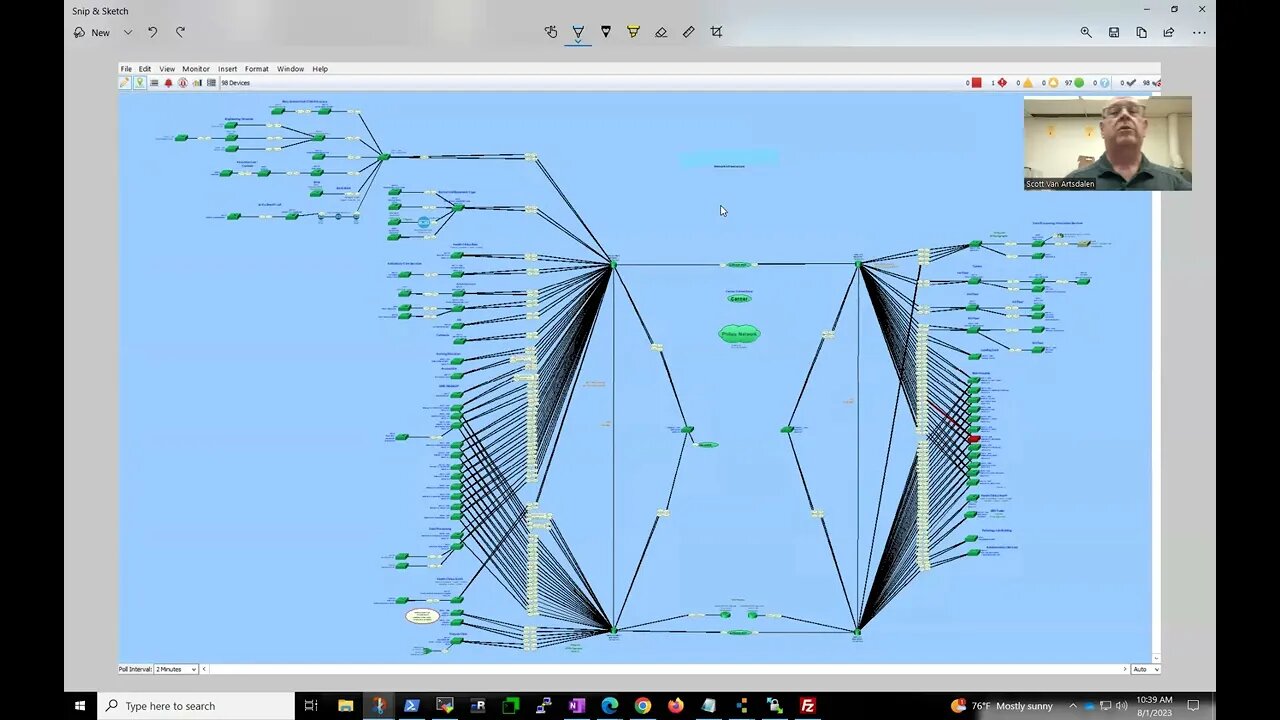1280x720 pixels.
Task: Select the pencil tool
Action: [x=606, y=32]
